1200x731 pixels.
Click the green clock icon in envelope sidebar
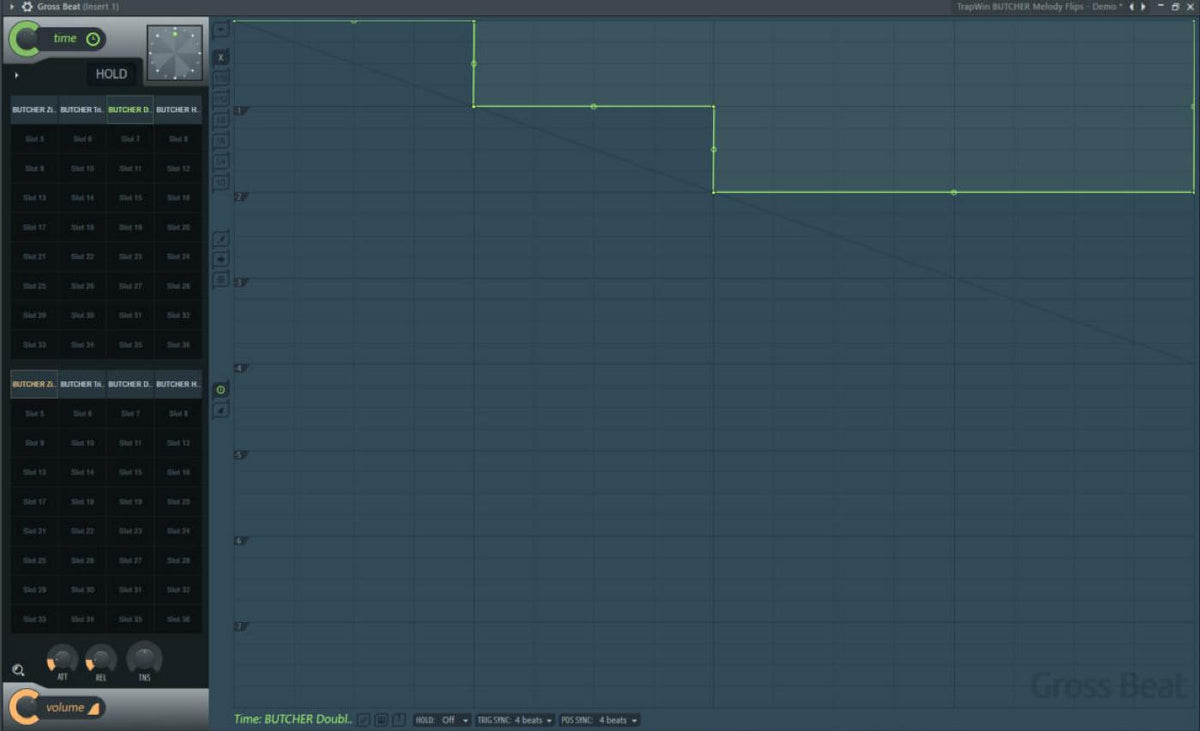(221, 389)
